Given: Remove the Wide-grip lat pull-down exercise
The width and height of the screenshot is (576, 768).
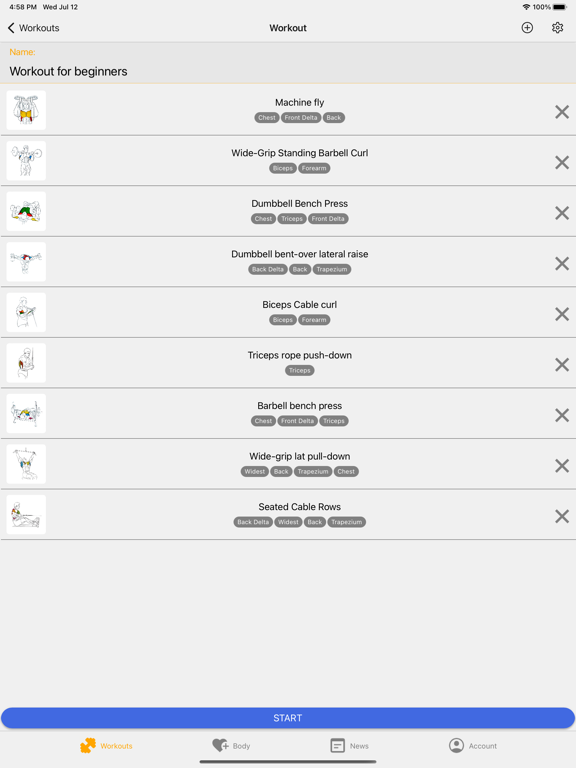Looking at the screenshot, I should (x=562, y=466).
